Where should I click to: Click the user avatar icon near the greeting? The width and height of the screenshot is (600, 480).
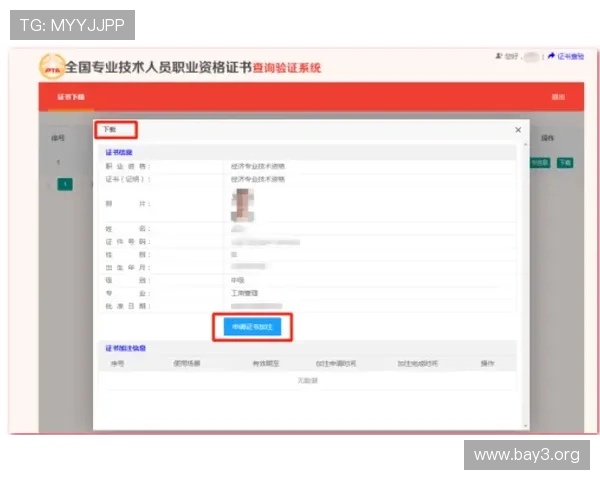[x=499, y=56]
